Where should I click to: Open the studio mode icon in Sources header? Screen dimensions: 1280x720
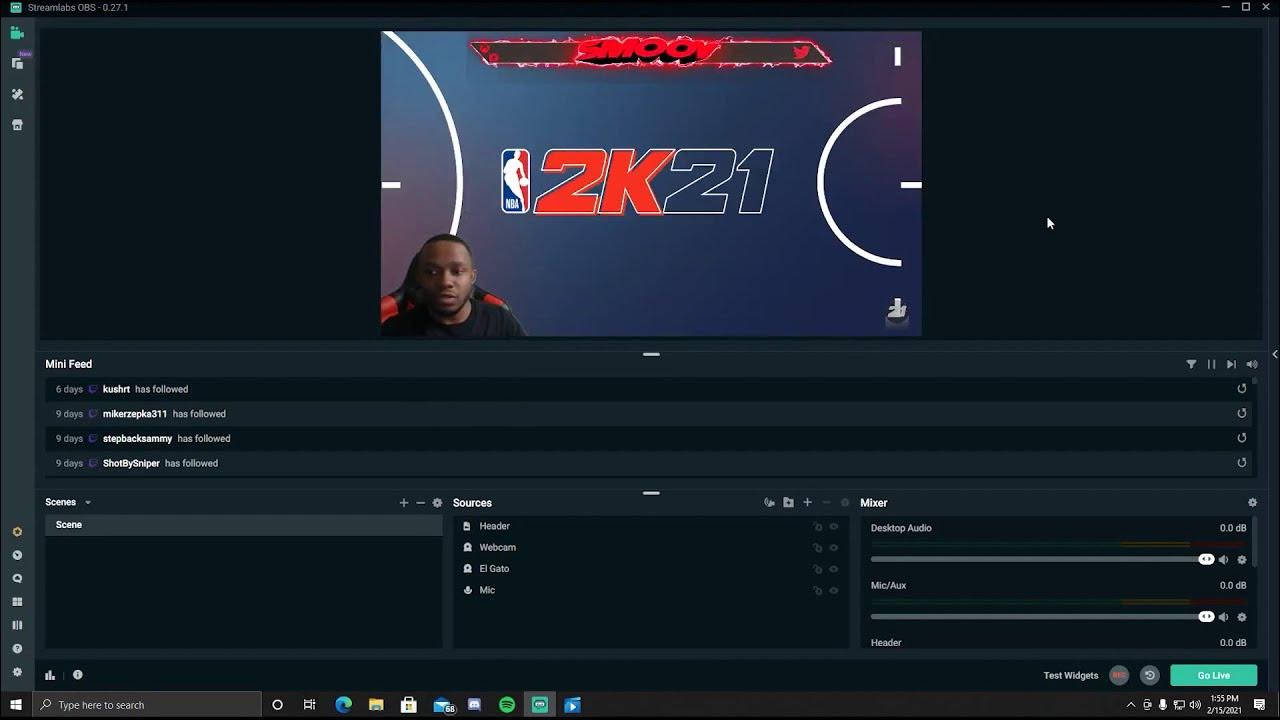[769, 503]
